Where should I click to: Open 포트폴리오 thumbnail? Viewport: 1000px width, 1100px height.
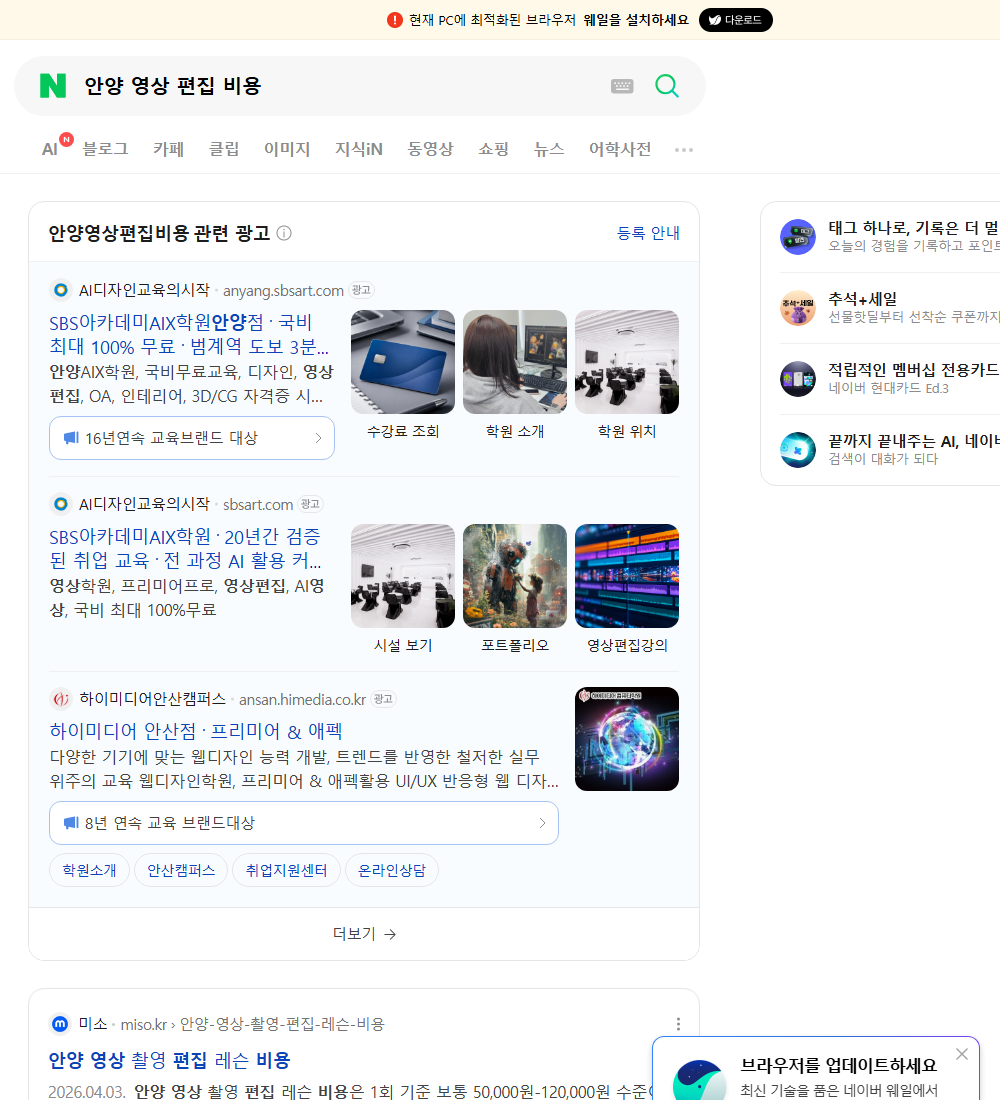515,576
